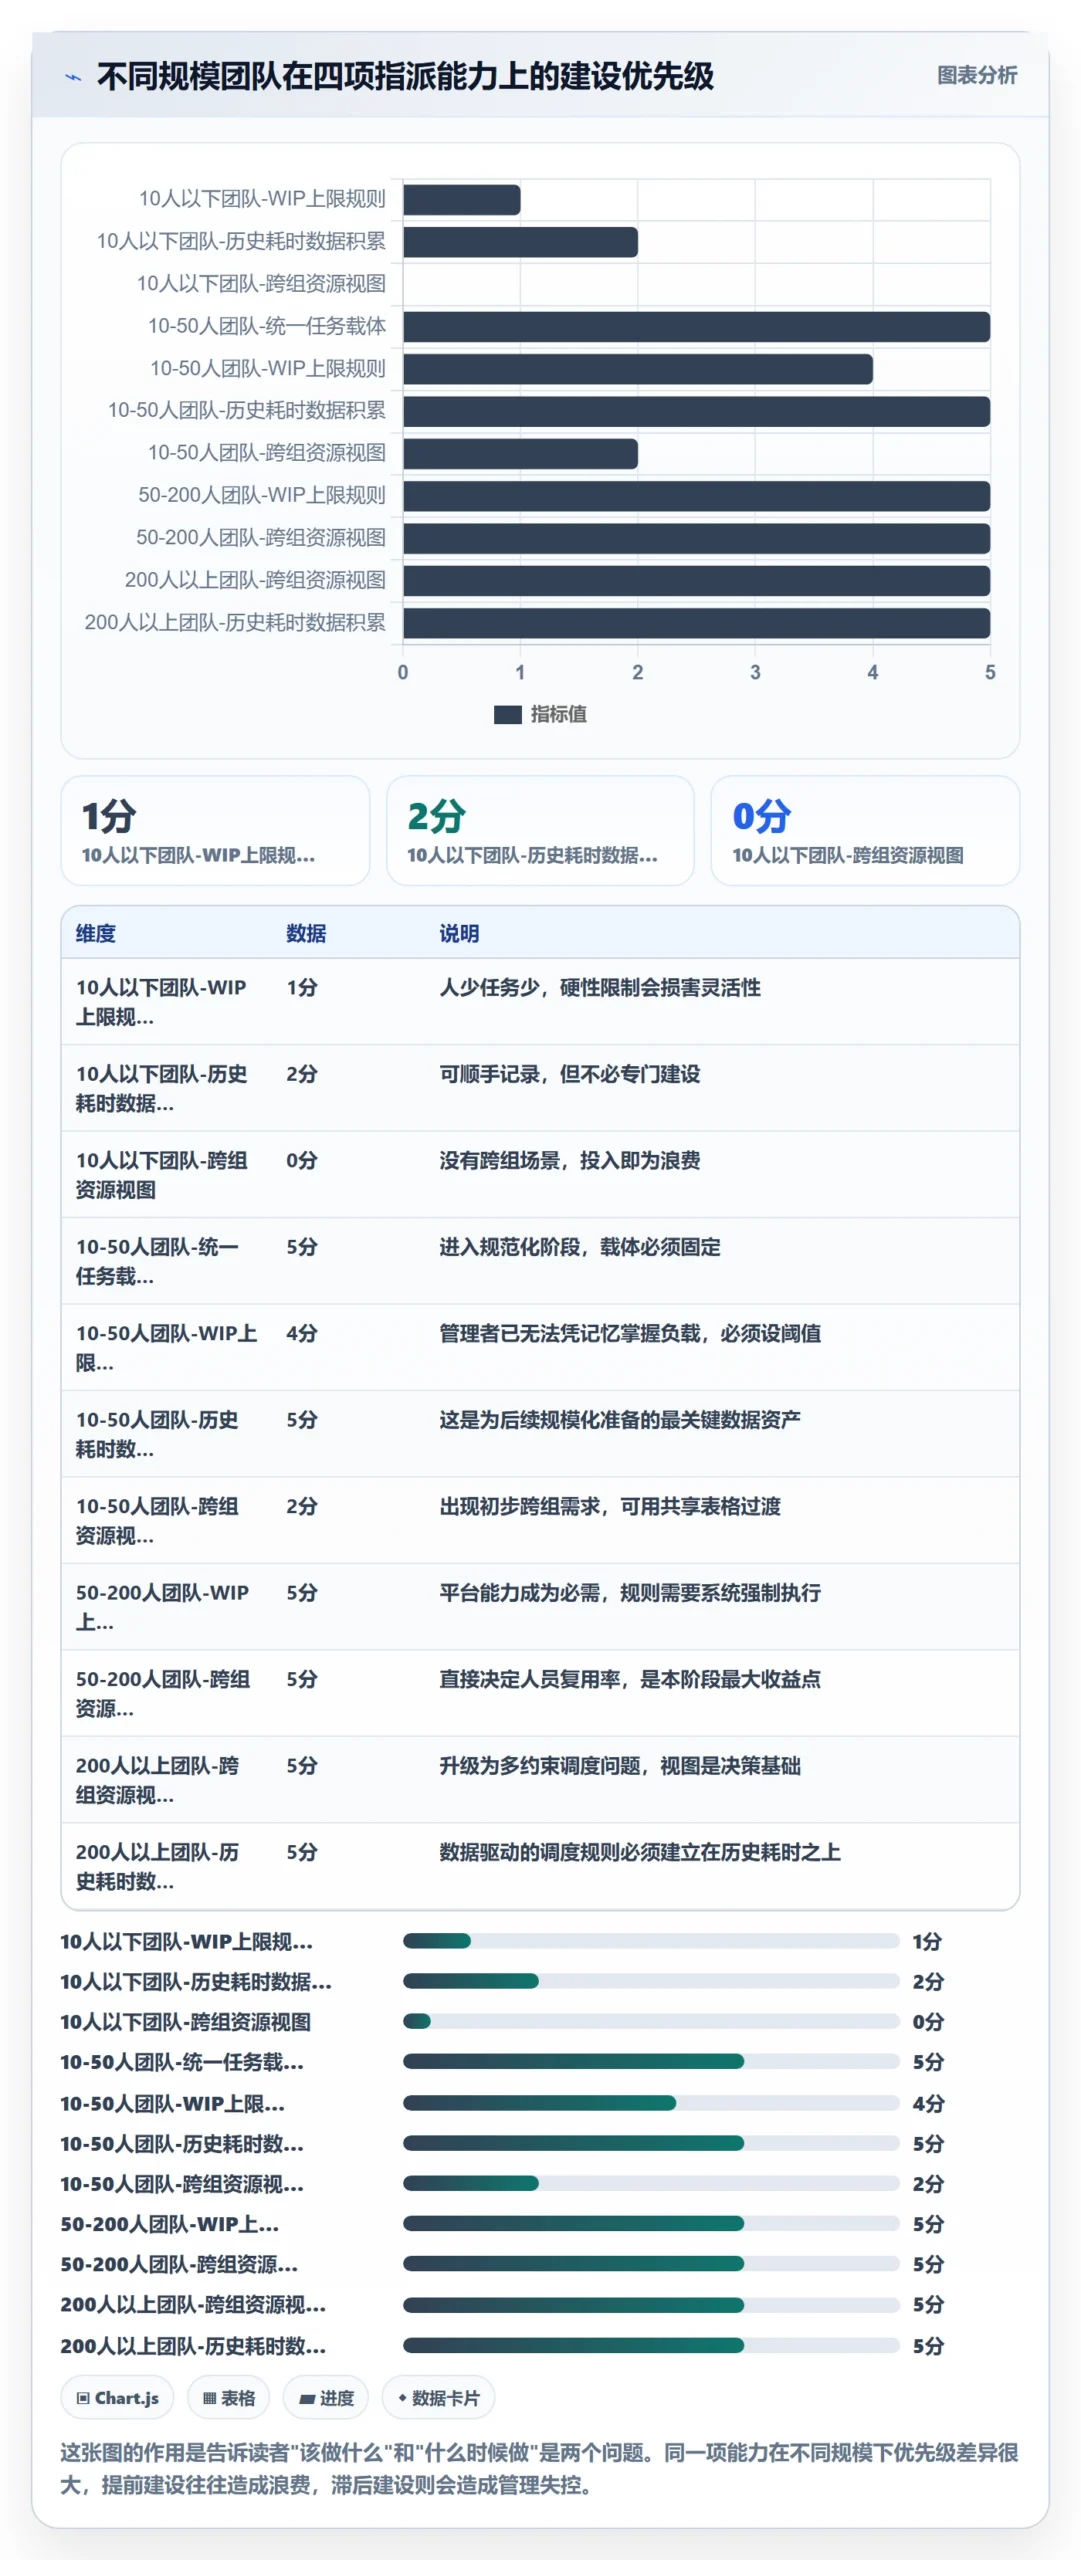Click the progress bar for 10-50人团队-跨组资源视…
1081x2560 pixels.
point(651,2183)
